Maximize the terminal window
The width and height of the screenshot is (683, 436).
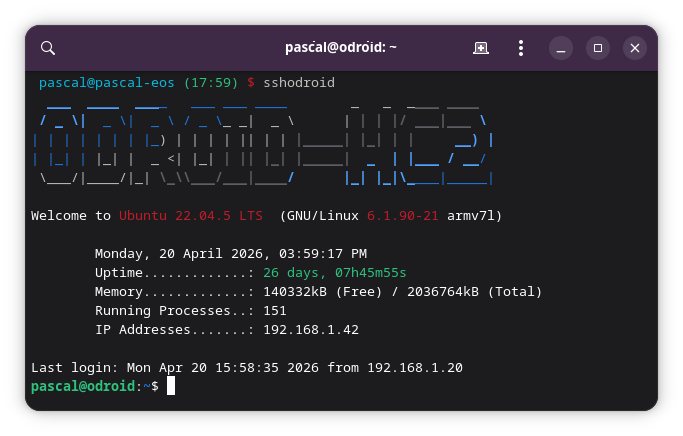pos(598,48)
